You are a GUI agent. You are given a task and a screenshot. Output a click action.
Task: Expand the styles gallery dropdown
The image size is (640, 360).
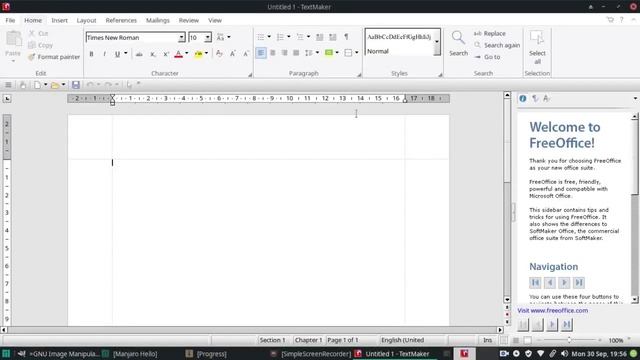[x=437, y=42]
